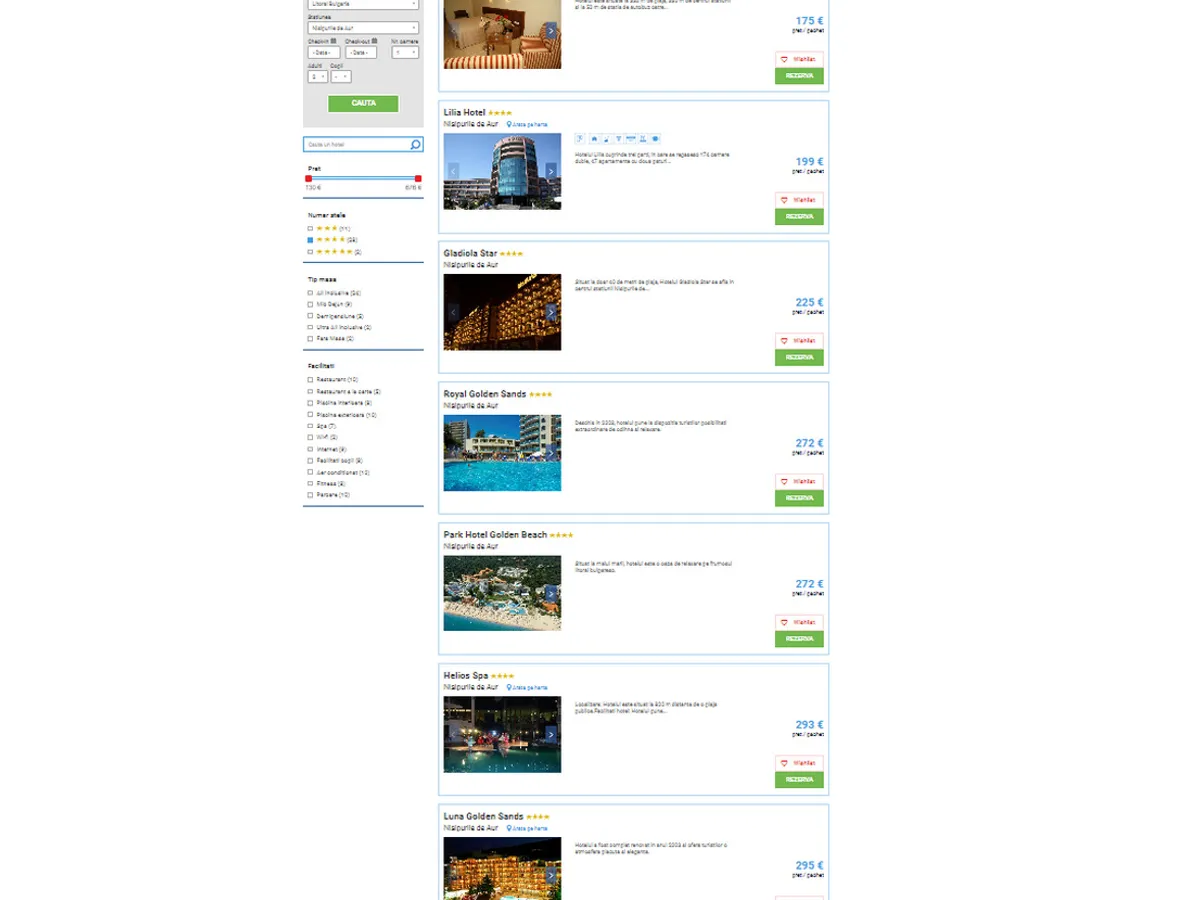1200x900 pixels.
Task: Show previous photo of Lilia Hotel
Action: [453, 171]
